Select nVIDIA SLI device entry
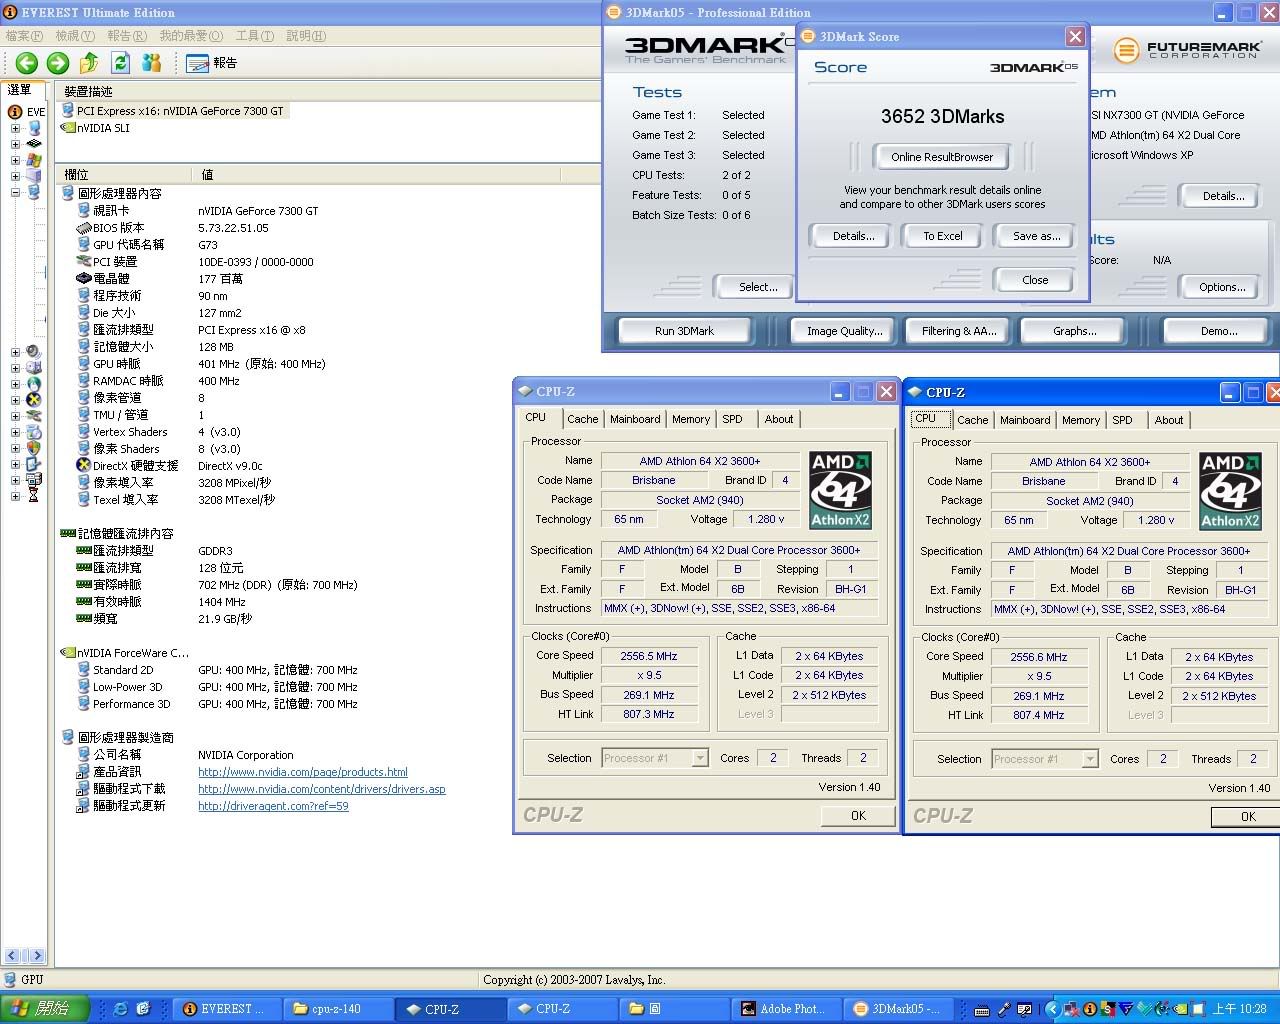This screenshot has width=1280, height=1024. (x=95, y=128)
